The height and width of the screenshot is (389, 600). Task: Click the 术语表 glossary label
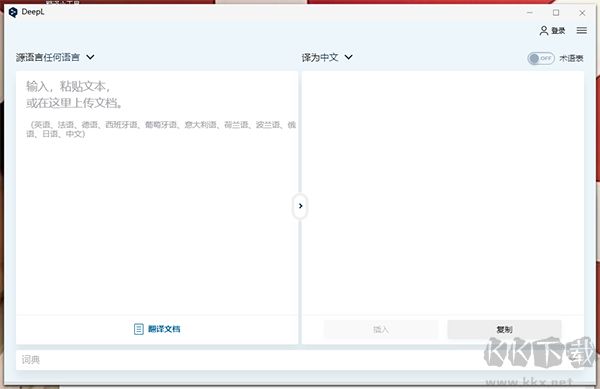[571, 58]
